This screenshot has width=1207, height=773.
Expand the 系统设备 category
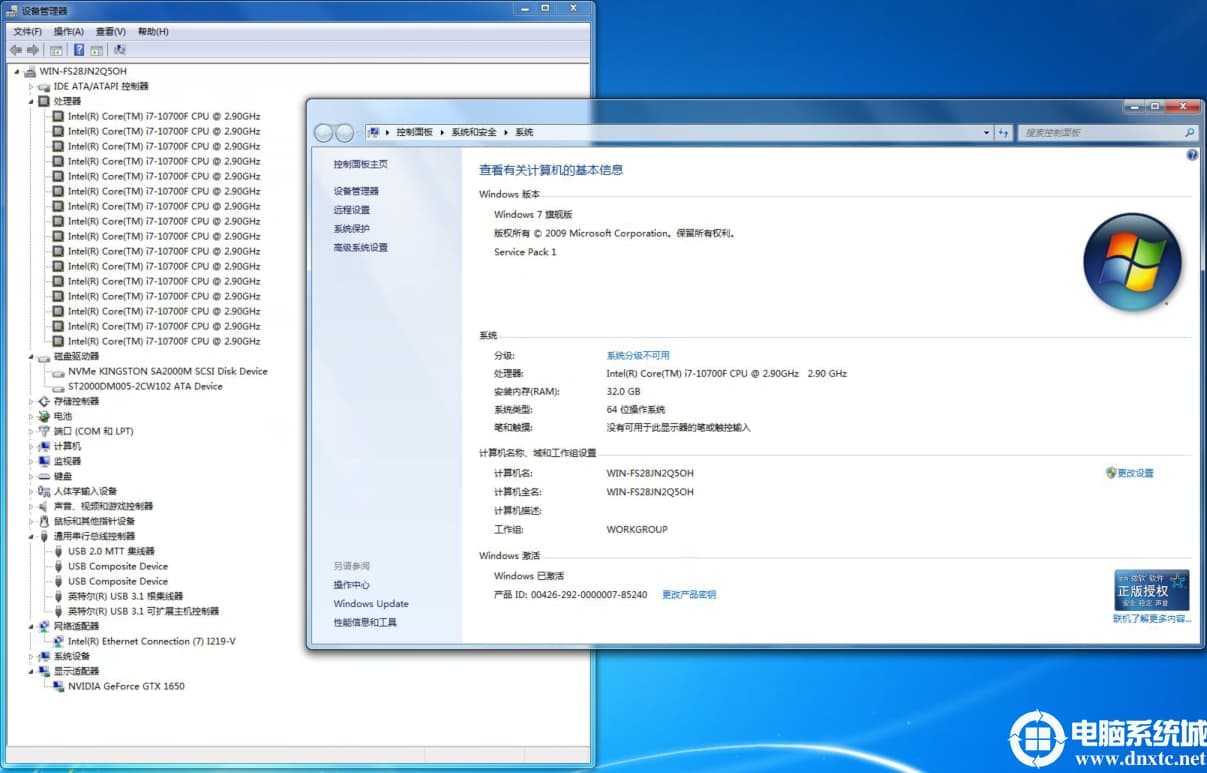31,656
